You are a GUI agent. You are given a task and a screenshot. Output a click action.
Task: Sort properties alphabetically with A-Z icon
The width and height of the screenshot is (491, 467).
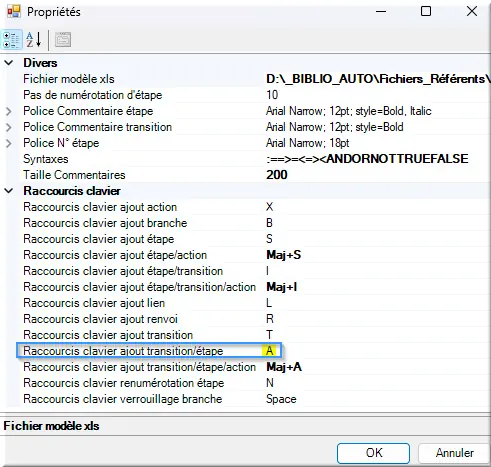34,40
